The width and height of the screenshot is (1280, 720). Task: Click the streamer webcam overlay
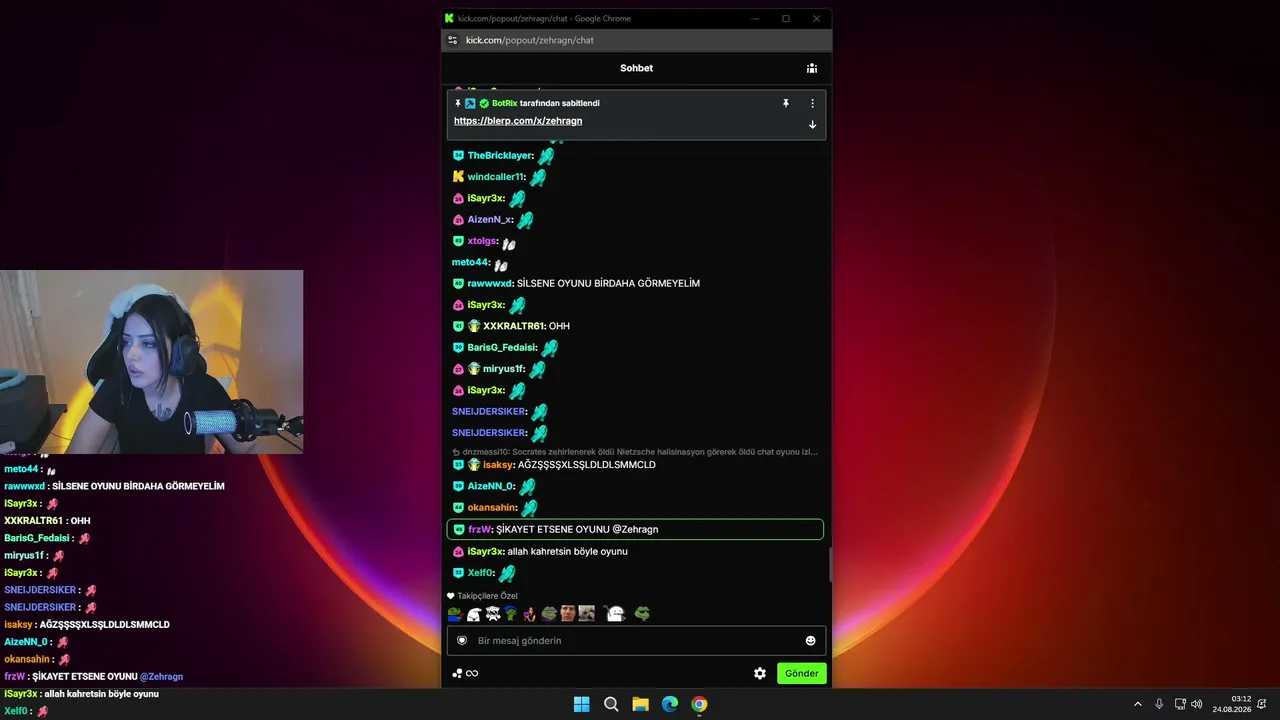tap(151, 361)
